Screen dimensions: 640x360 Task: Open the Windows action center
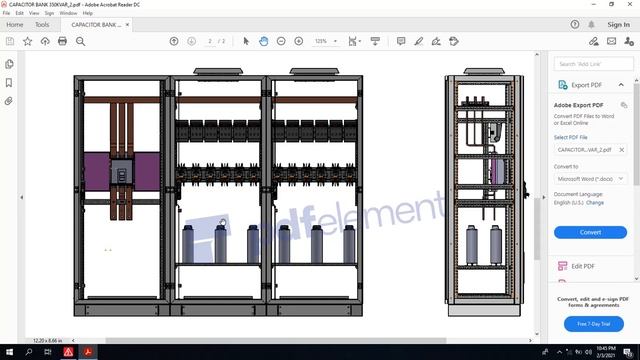coord(628,352)
